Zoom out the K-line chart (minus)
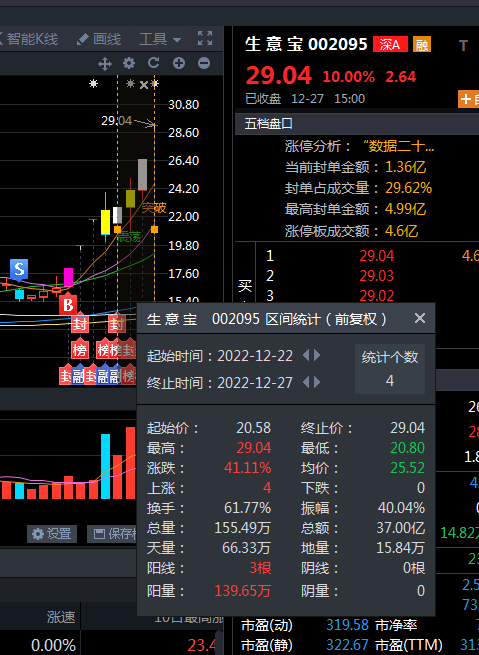 pos(204,63)
